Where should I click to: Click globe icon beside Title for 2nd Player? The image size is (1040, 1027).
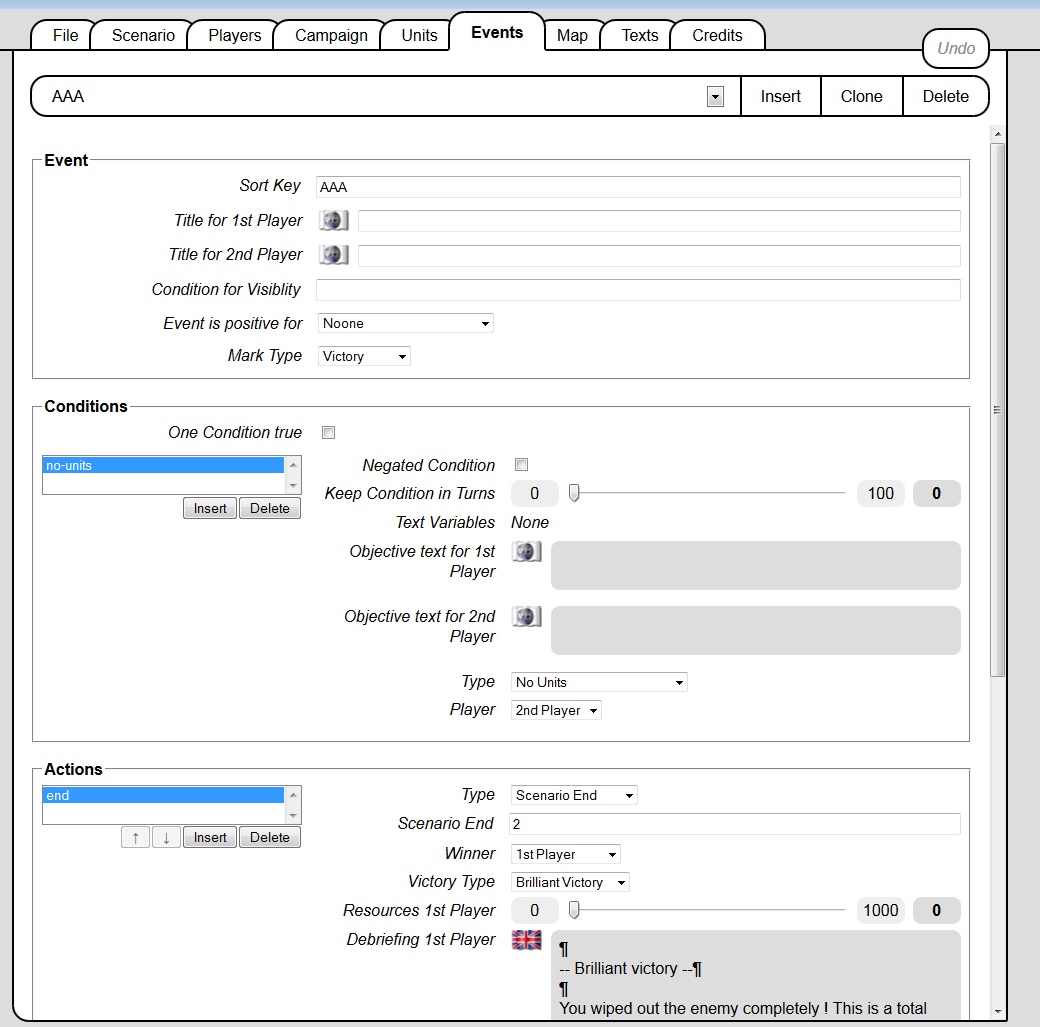pos(333,255)
